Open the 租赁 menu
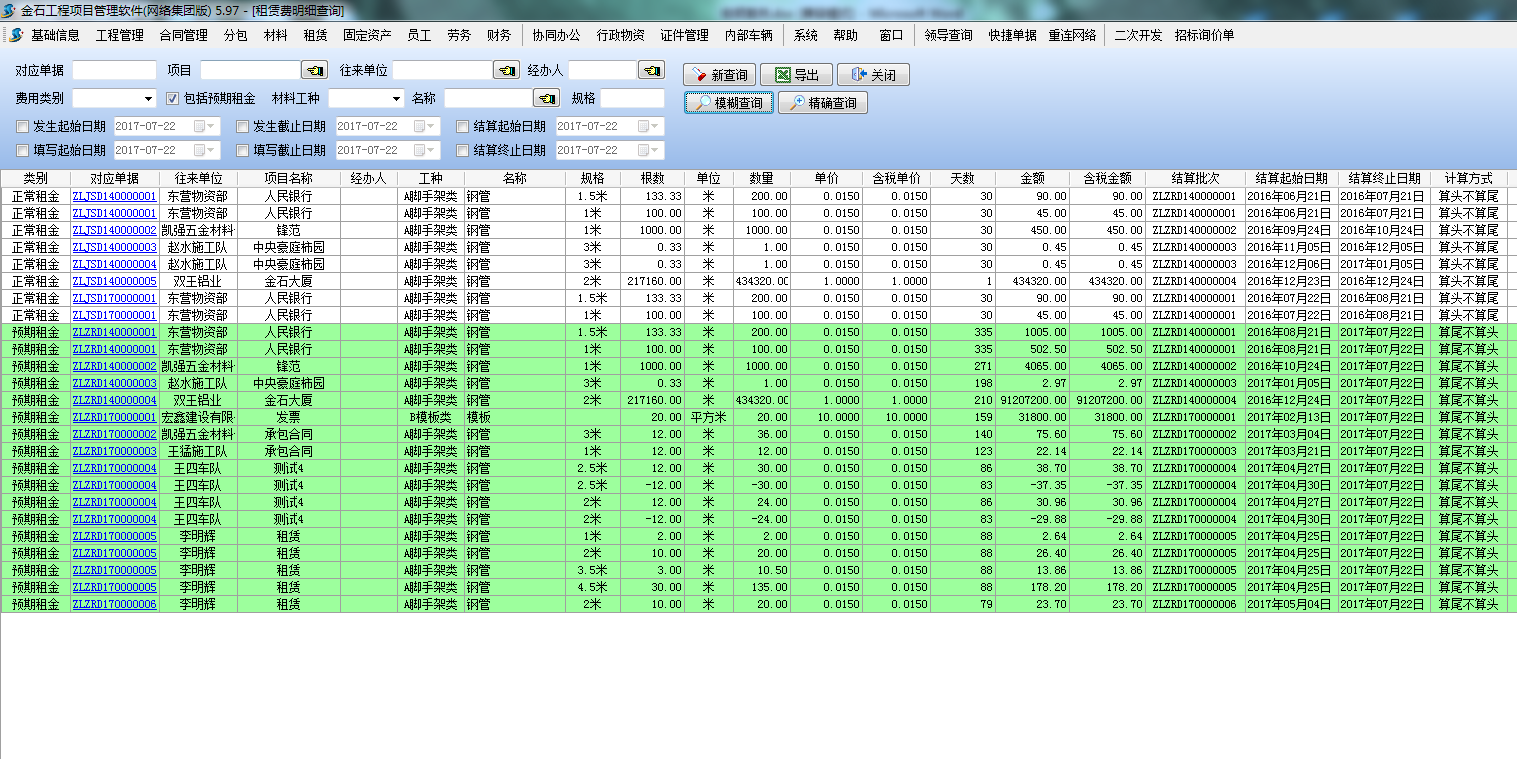Image resolution: width=1517 pixels, height=759 pixels. pos(315,35)
